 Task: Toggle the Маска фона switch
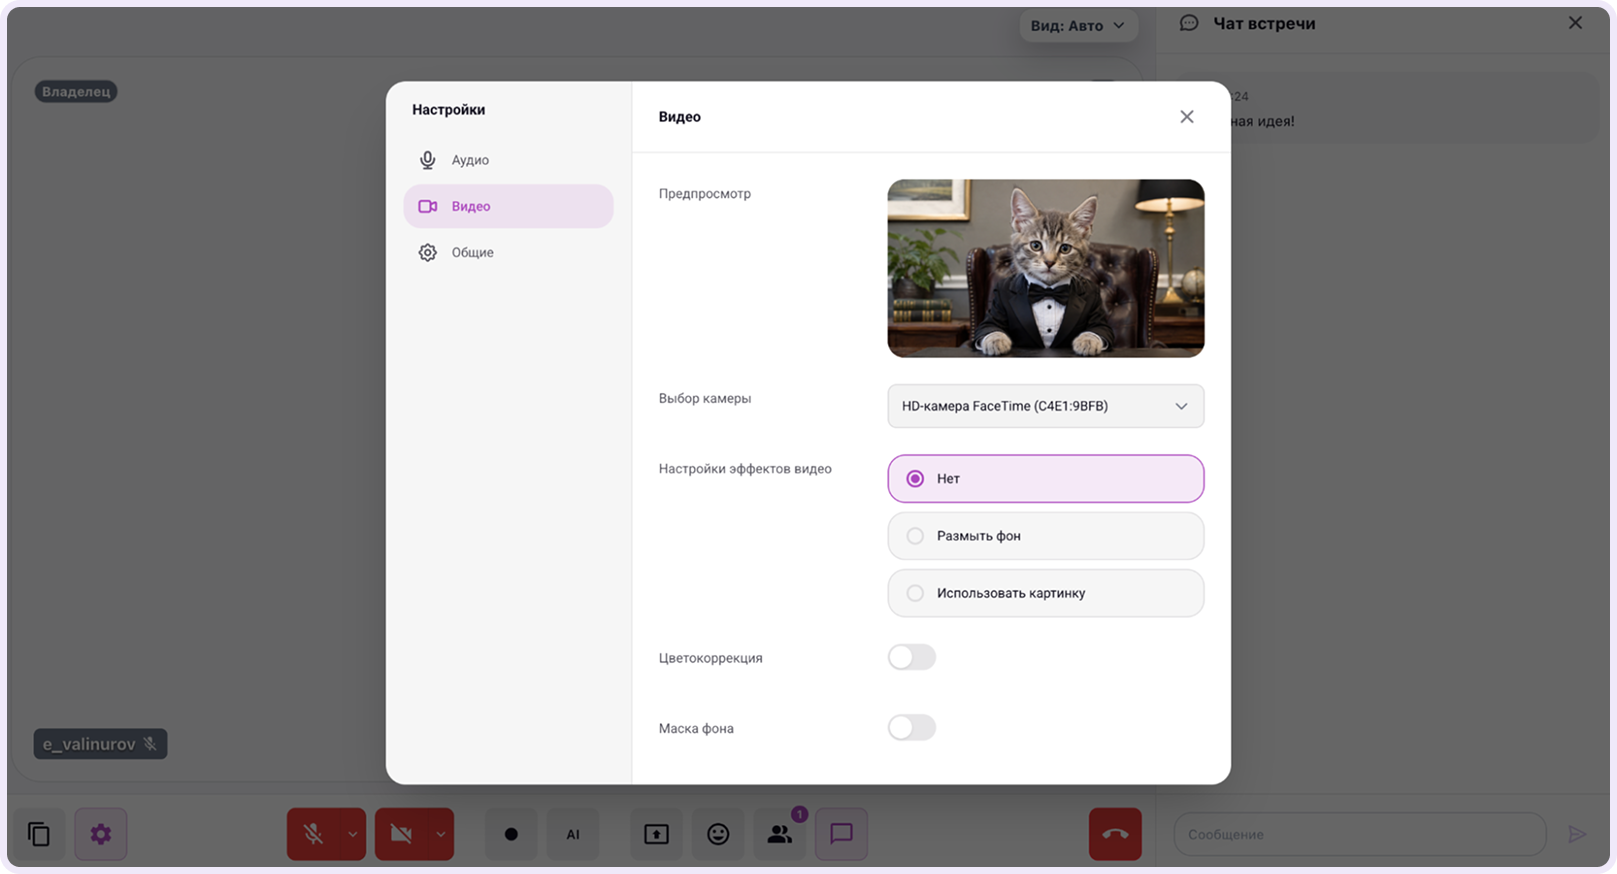912,727
